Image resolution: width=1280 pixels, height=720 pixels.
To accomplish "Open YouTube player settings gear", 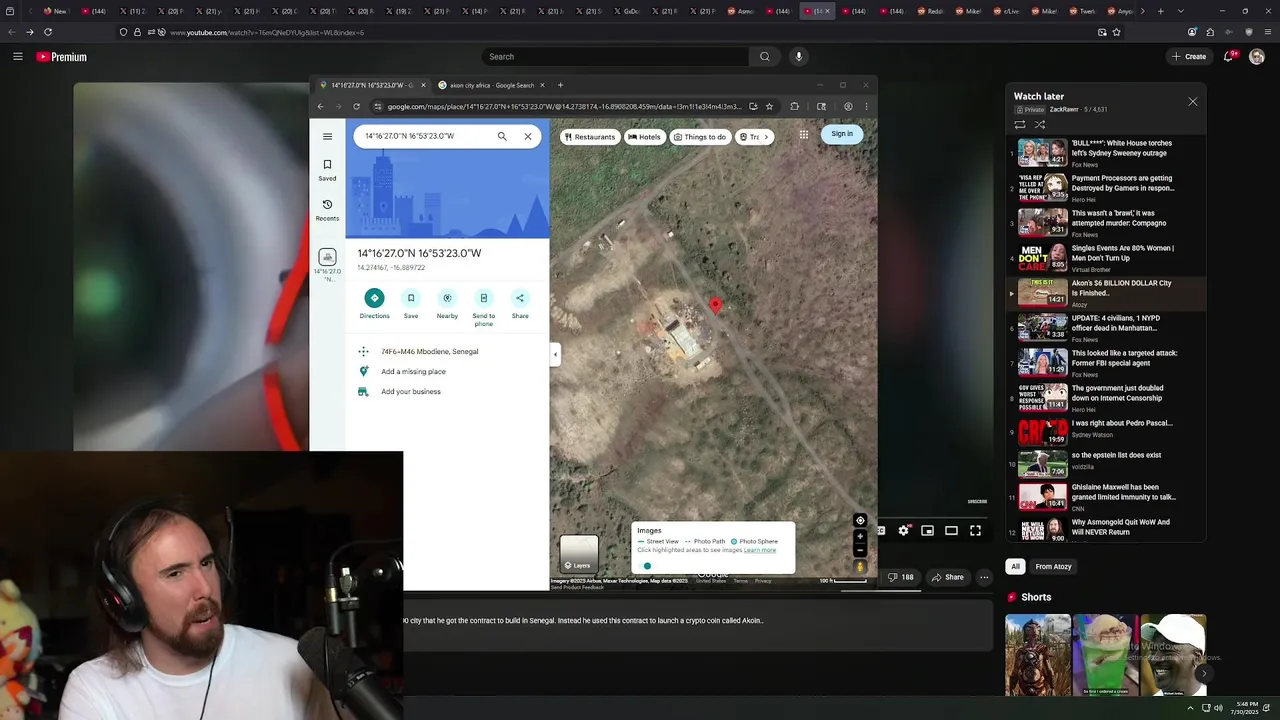I will [x=904, y=531].
